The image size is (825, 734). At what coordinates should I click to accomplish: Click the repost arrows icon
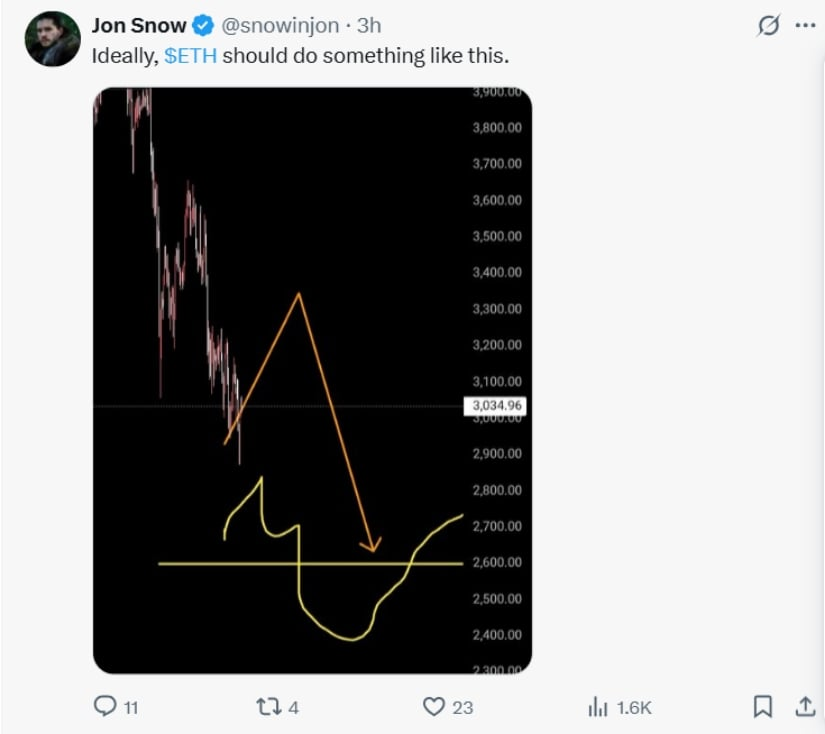coord(267,706)
